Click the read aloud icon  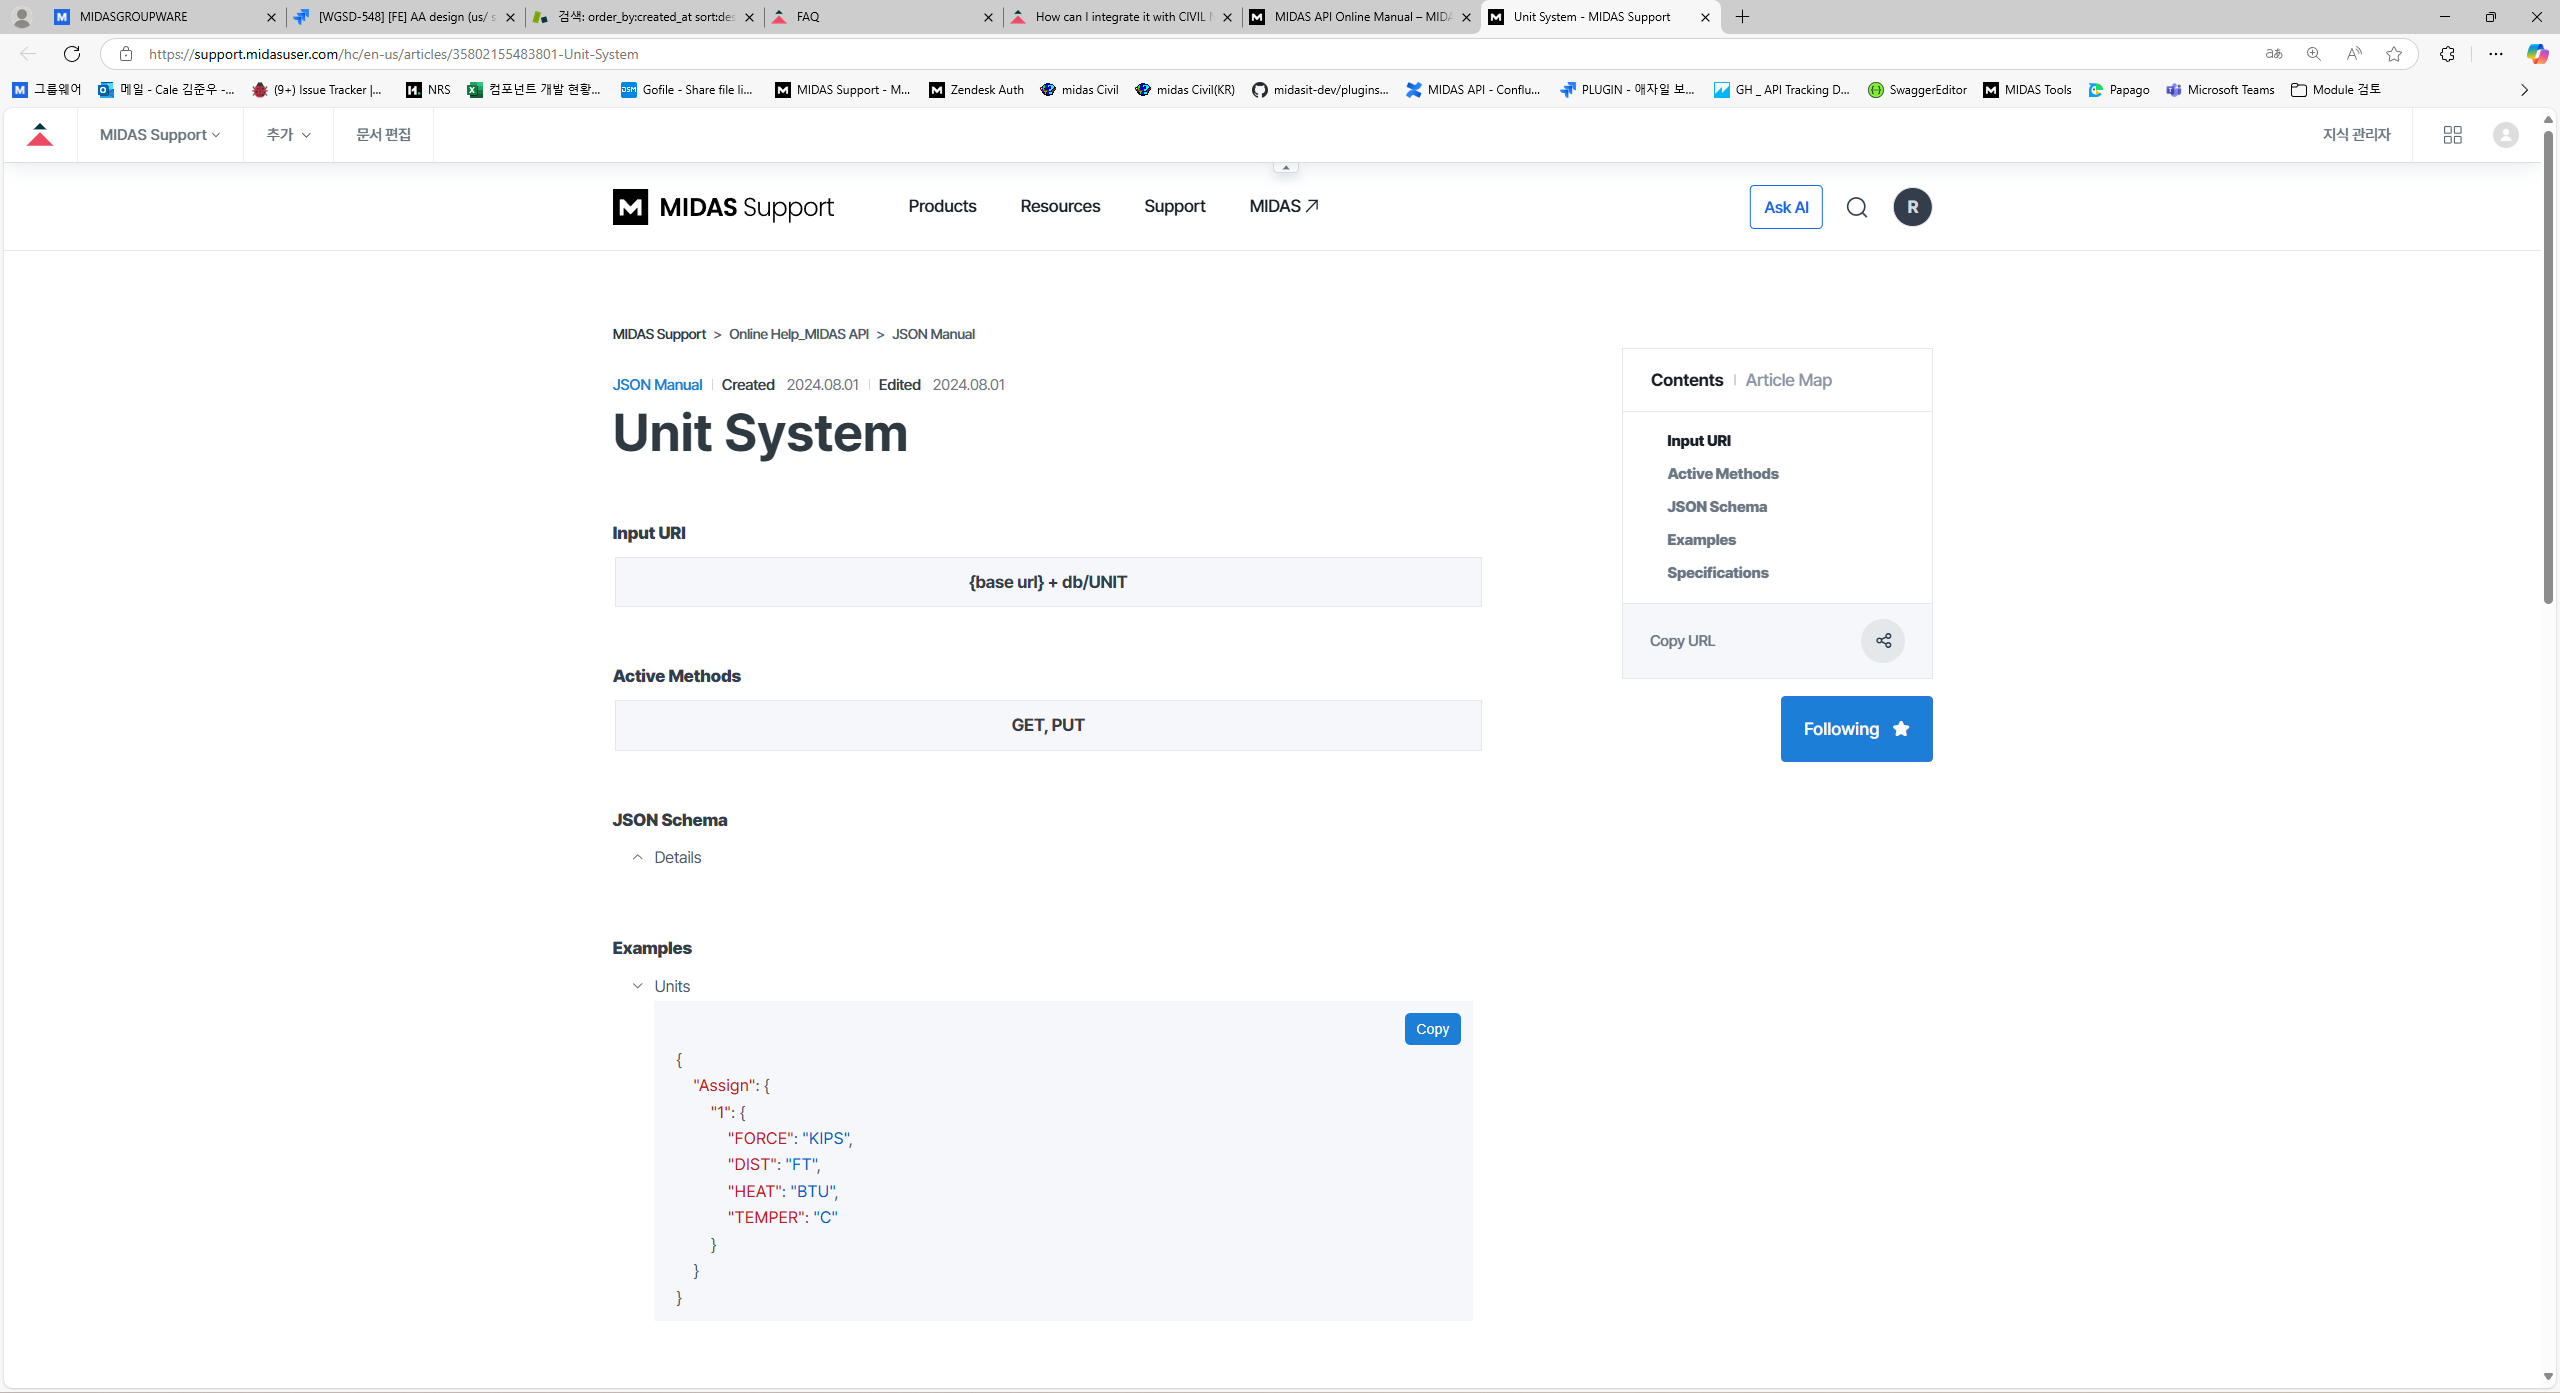pos(2354,54)
